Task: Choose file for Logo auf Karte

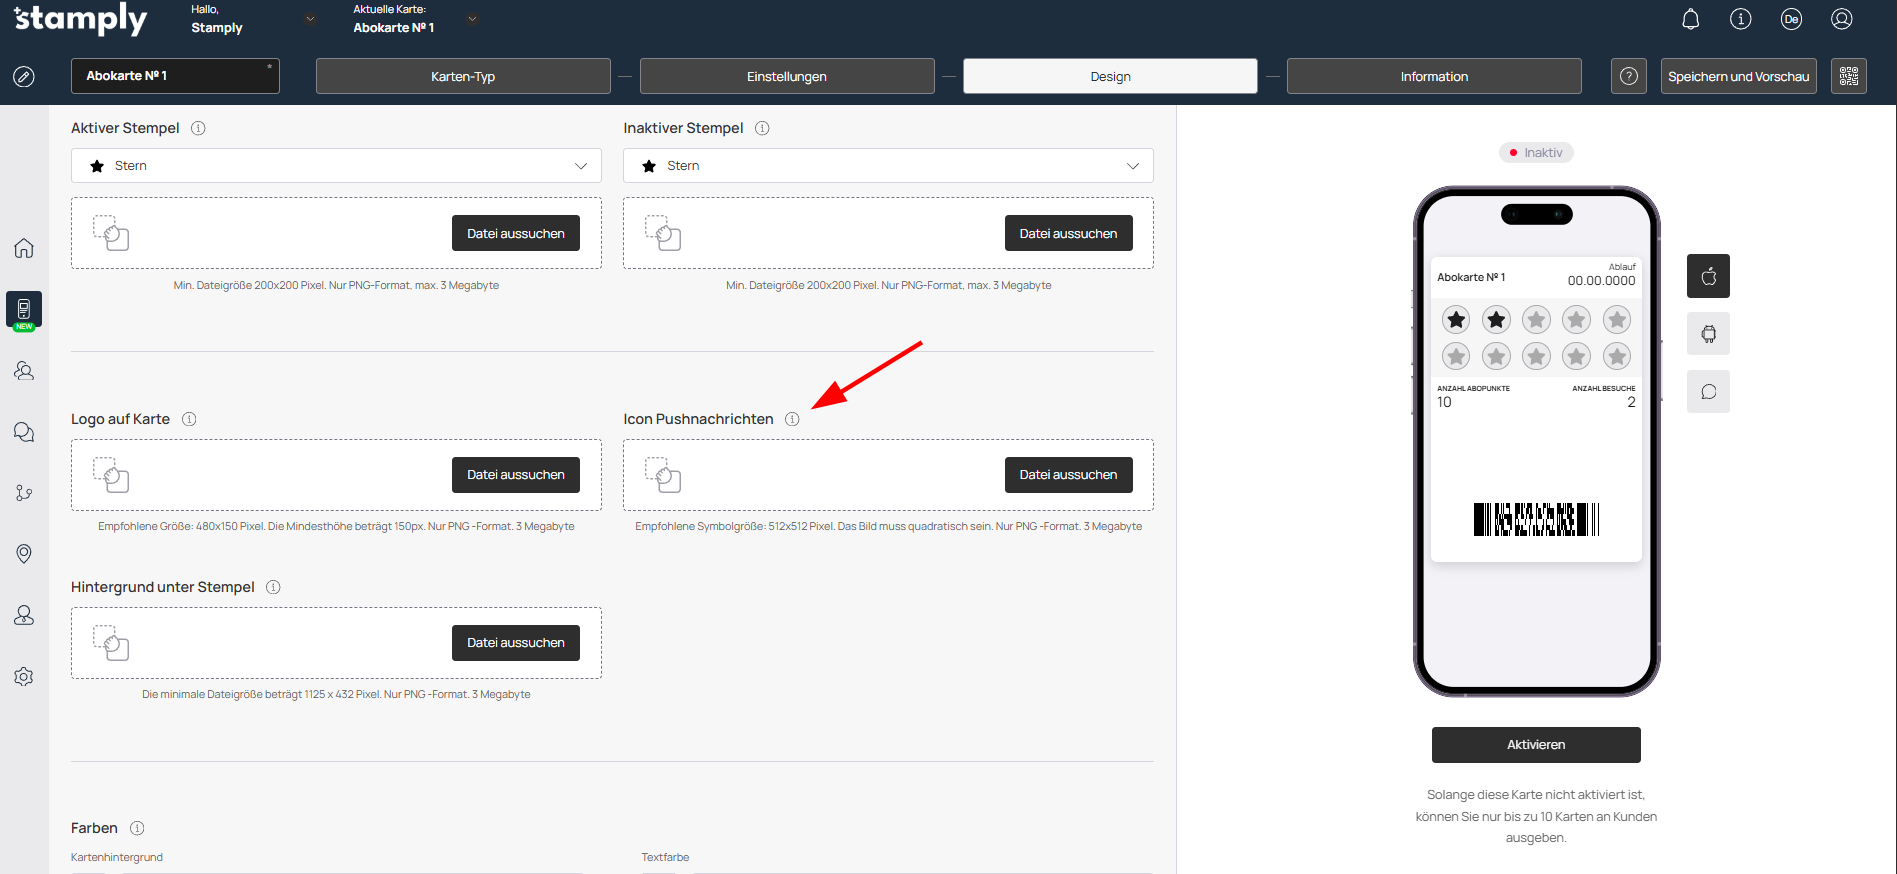Action: 515,475
